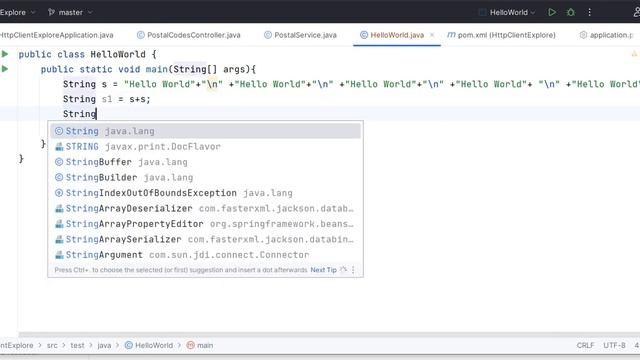Pick StringIndexOutOfBoundsException suggestion
Screen dimensions: 640x360
click(x=205, y=193)
